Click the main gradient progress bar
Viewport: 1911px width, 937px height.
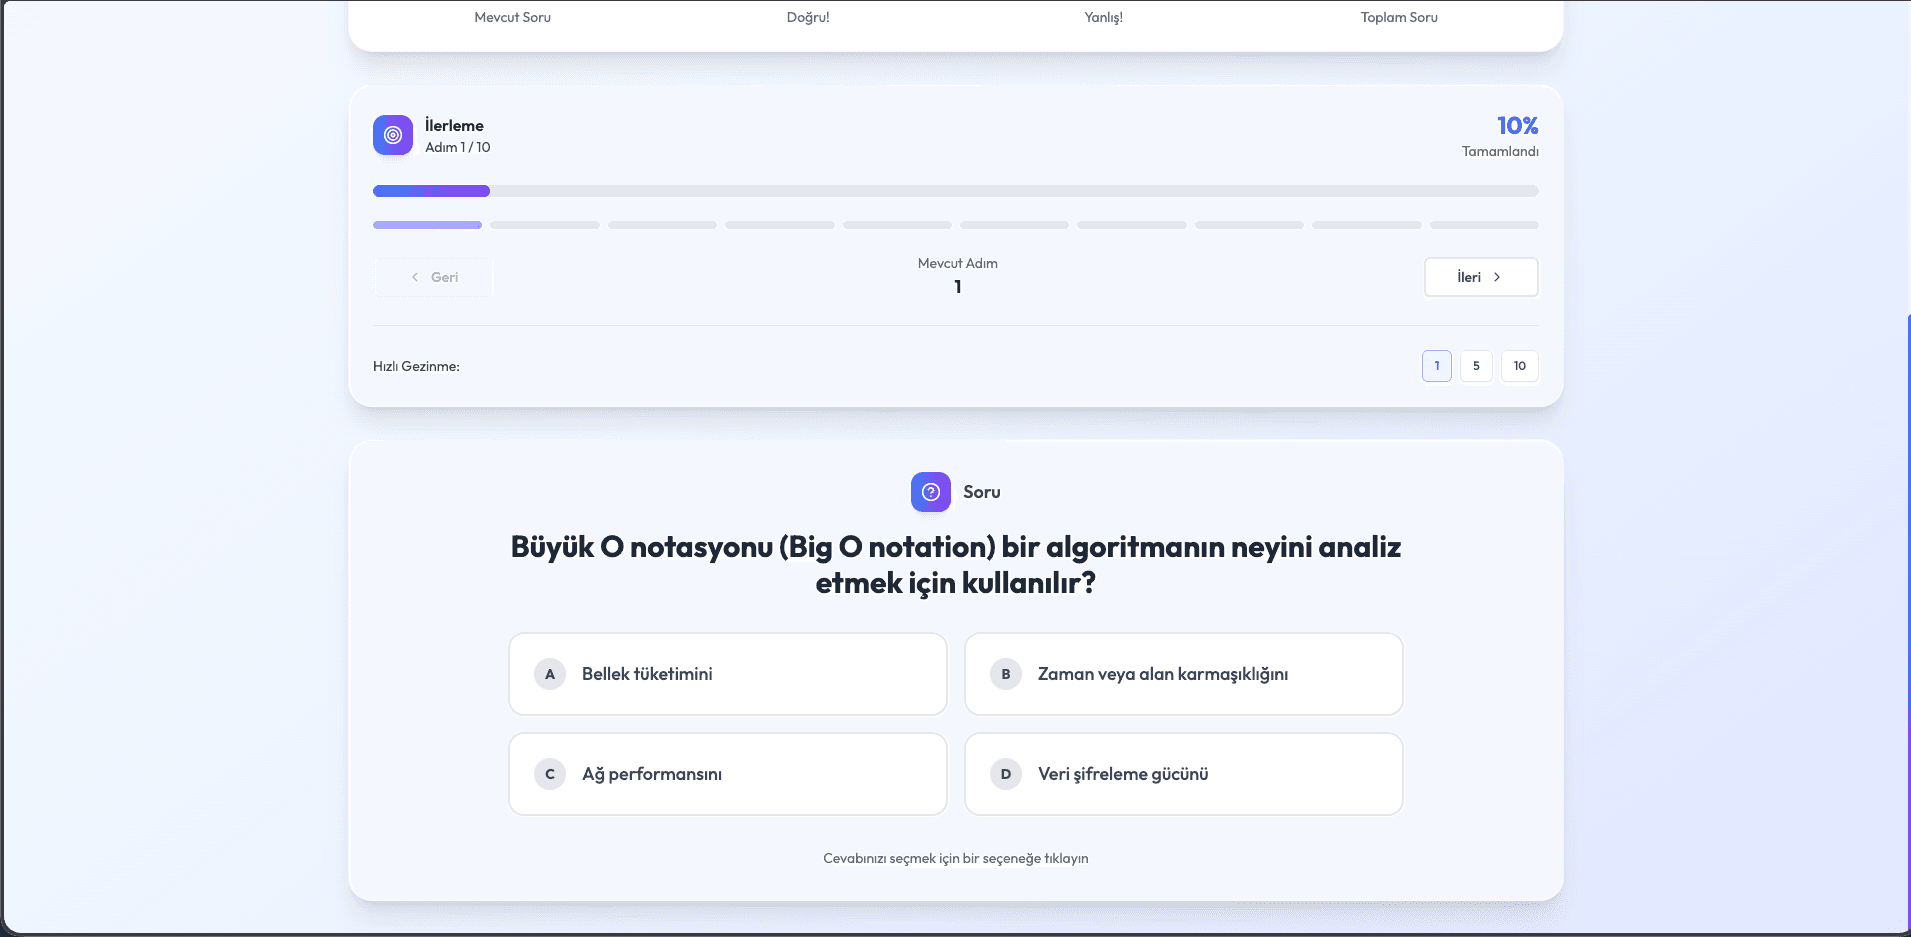(955, 191)
